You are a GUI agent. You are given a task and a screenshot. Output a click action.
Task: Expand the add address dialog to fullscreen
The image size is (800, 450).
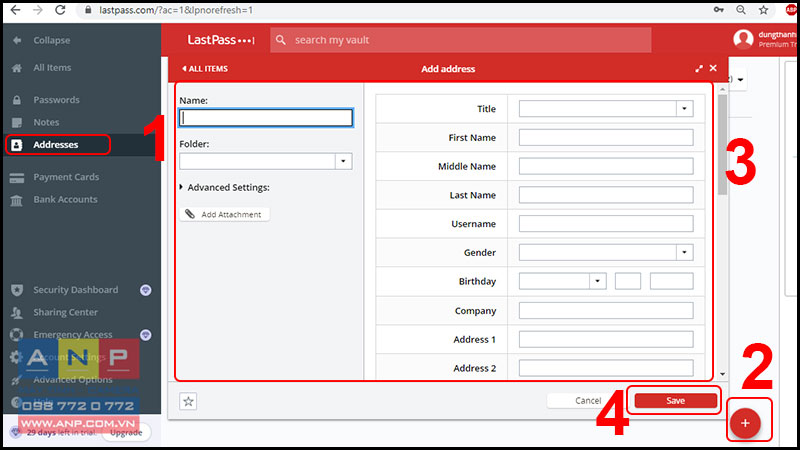698,68
